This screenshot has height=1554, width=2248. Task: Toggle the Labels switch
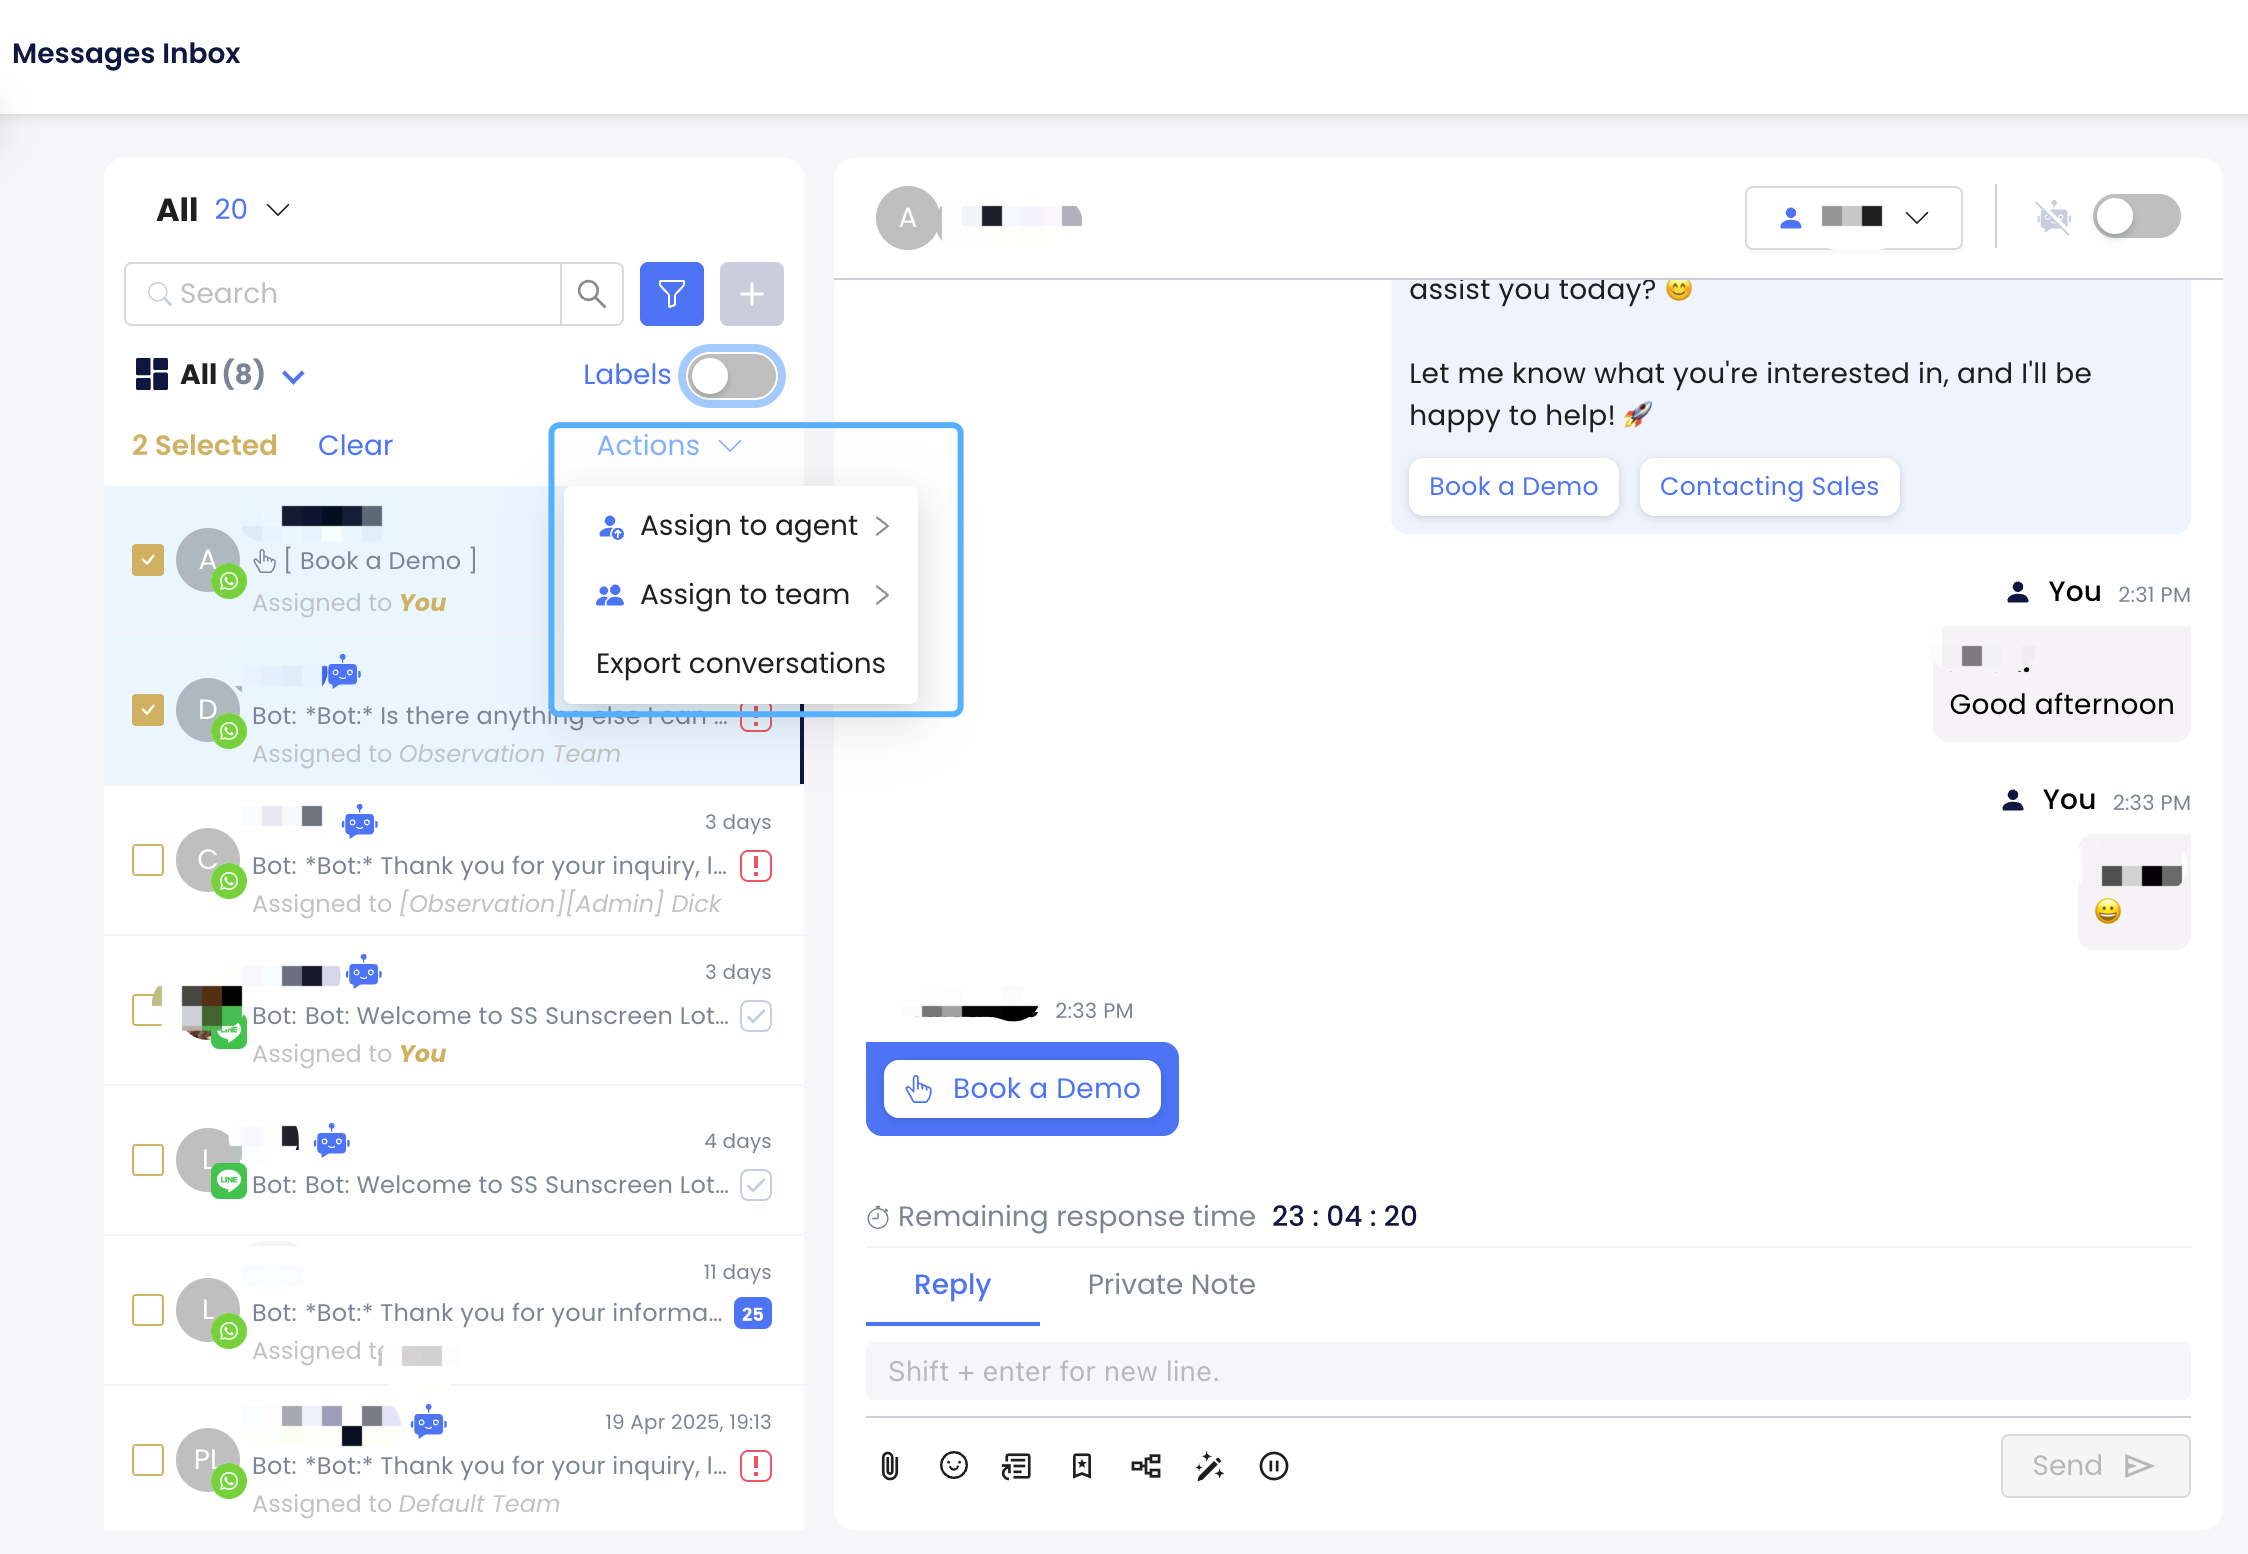coord(732,376)
